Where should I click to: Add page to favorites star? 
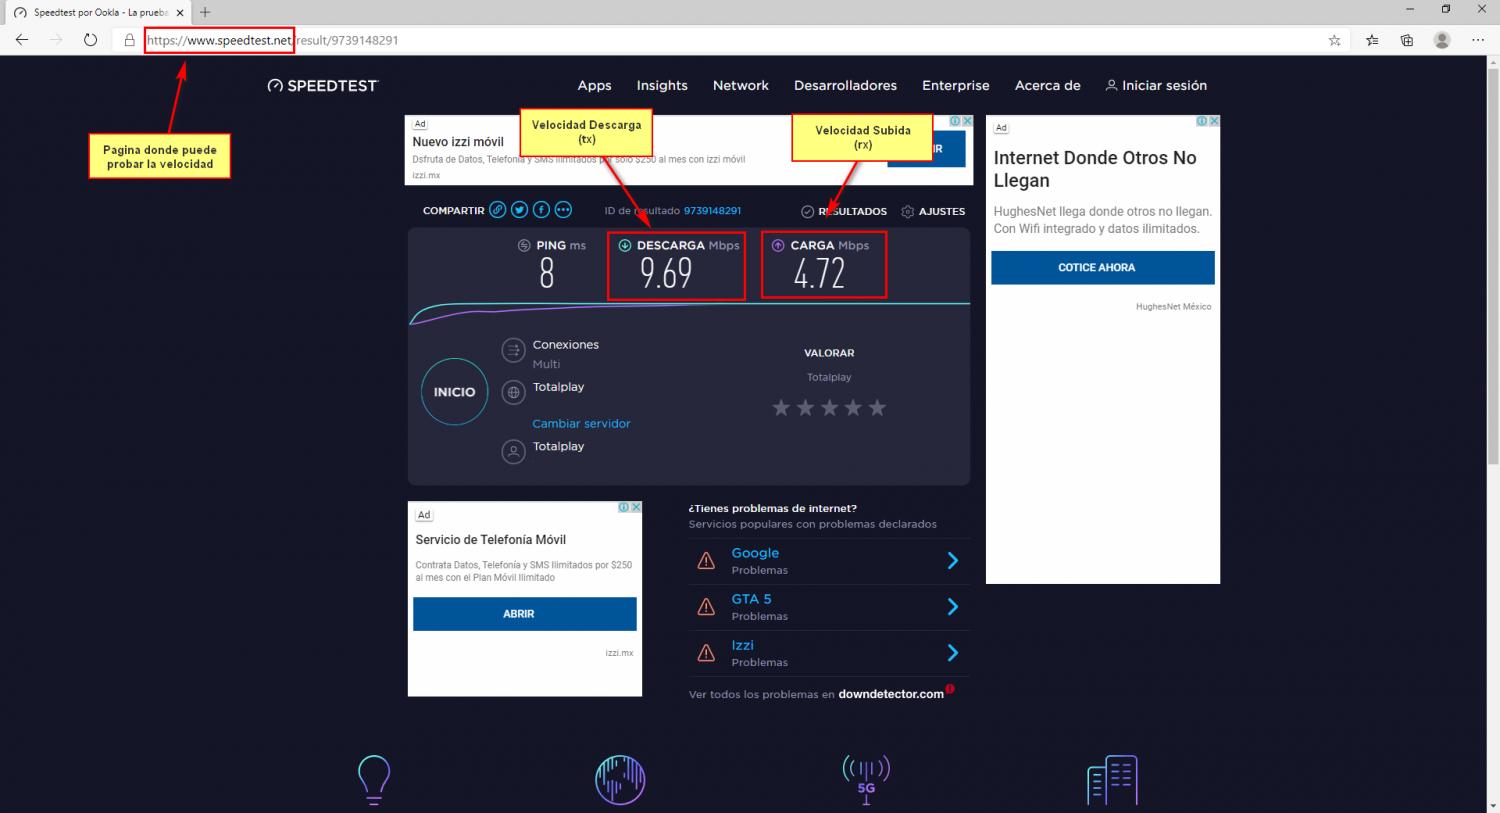pos(1334,40)
